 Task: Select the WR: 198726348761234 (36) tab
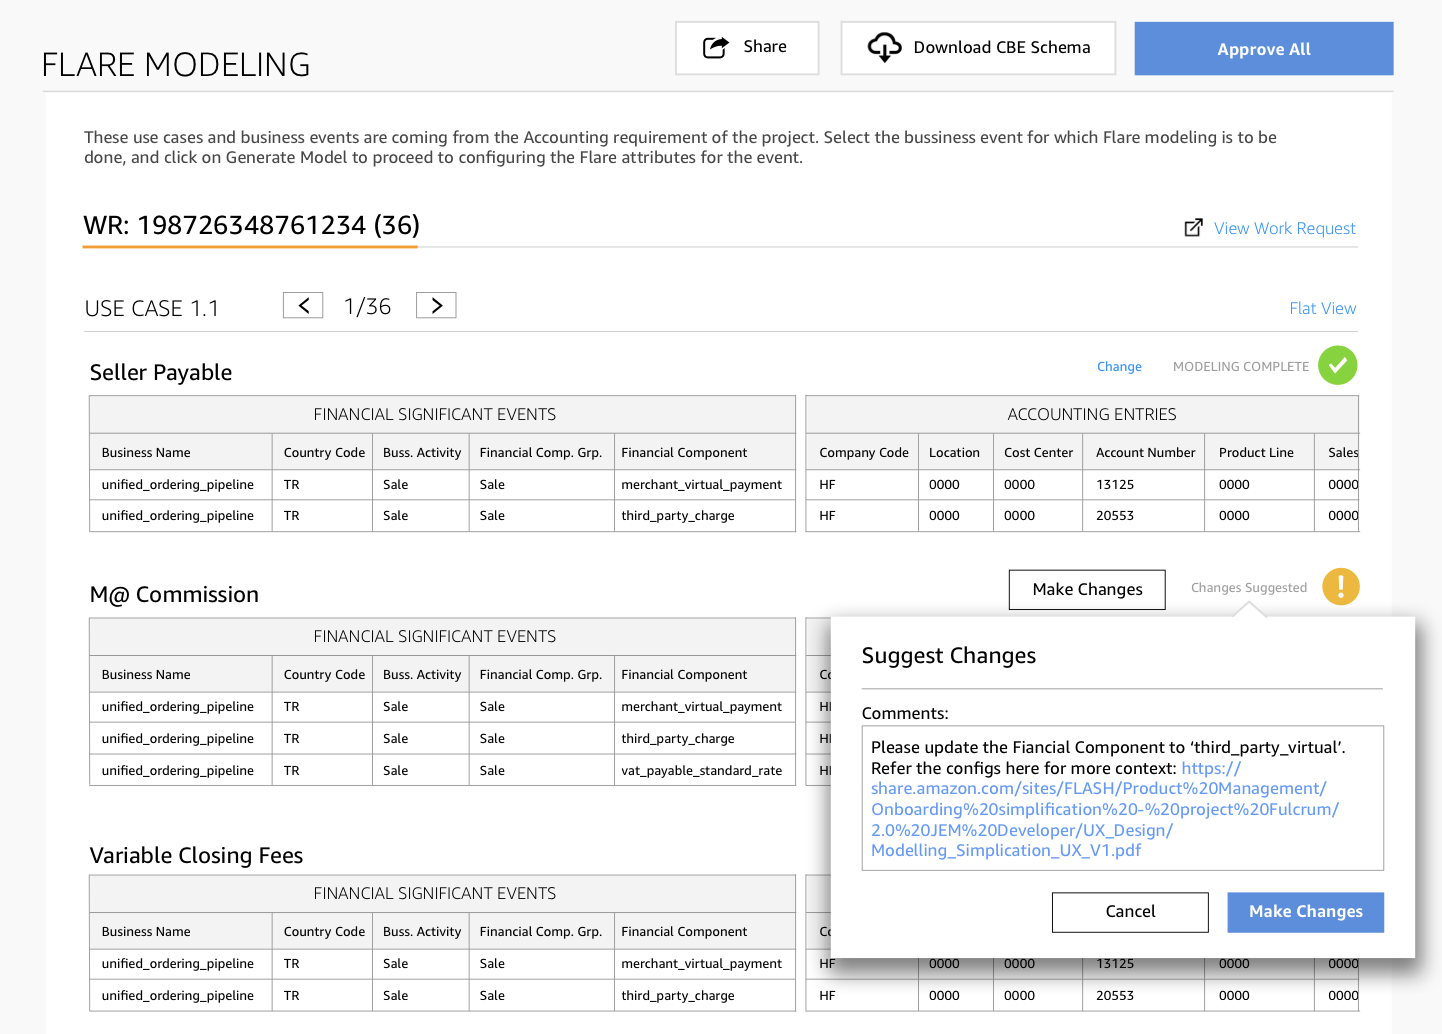[251, 225]
